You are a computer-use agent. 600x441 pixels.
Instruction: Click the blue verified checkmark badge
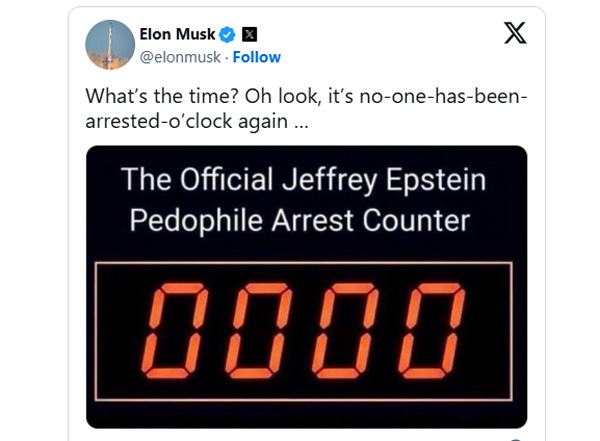[x=227, y=34]
